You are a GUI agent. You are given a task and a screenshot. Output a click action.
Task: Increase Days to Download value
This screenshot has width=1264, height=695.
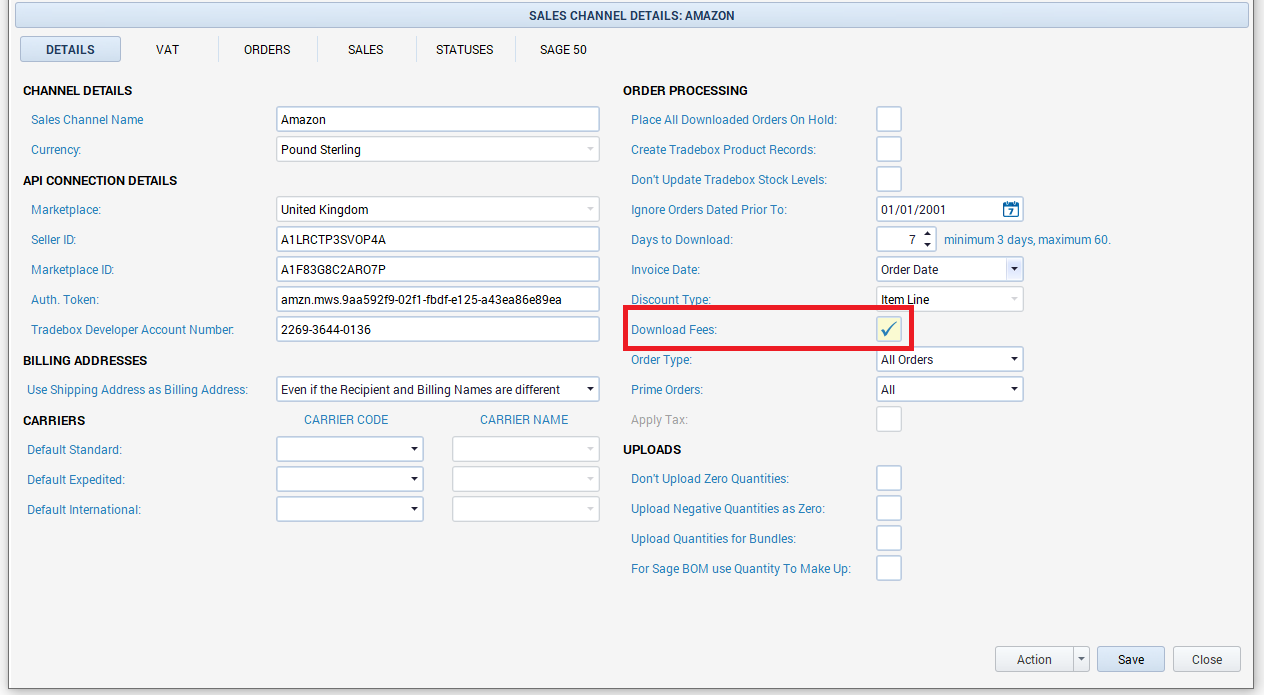click(928, 234)
